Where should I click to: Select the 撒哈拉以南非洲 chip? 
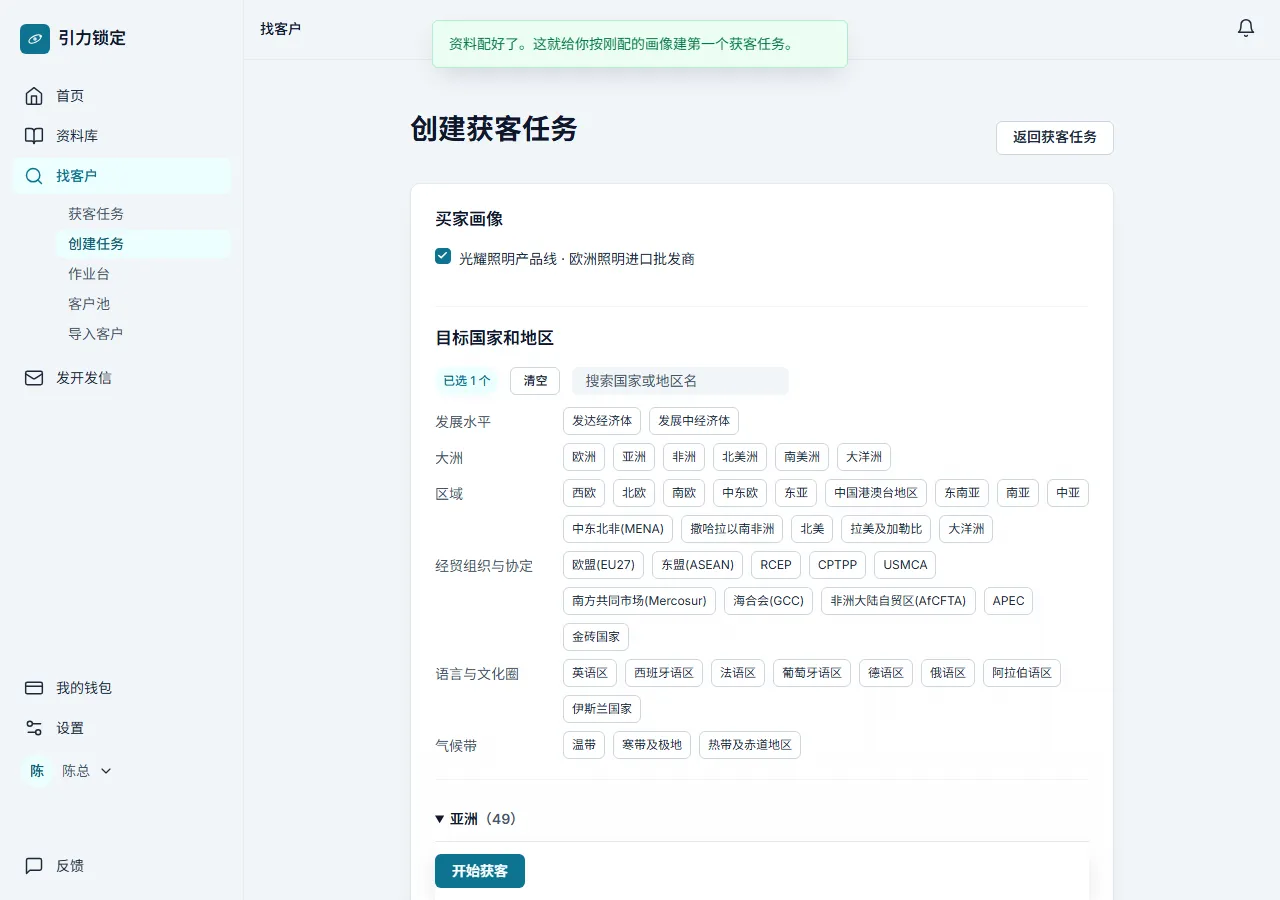click(x=732, y=529)
